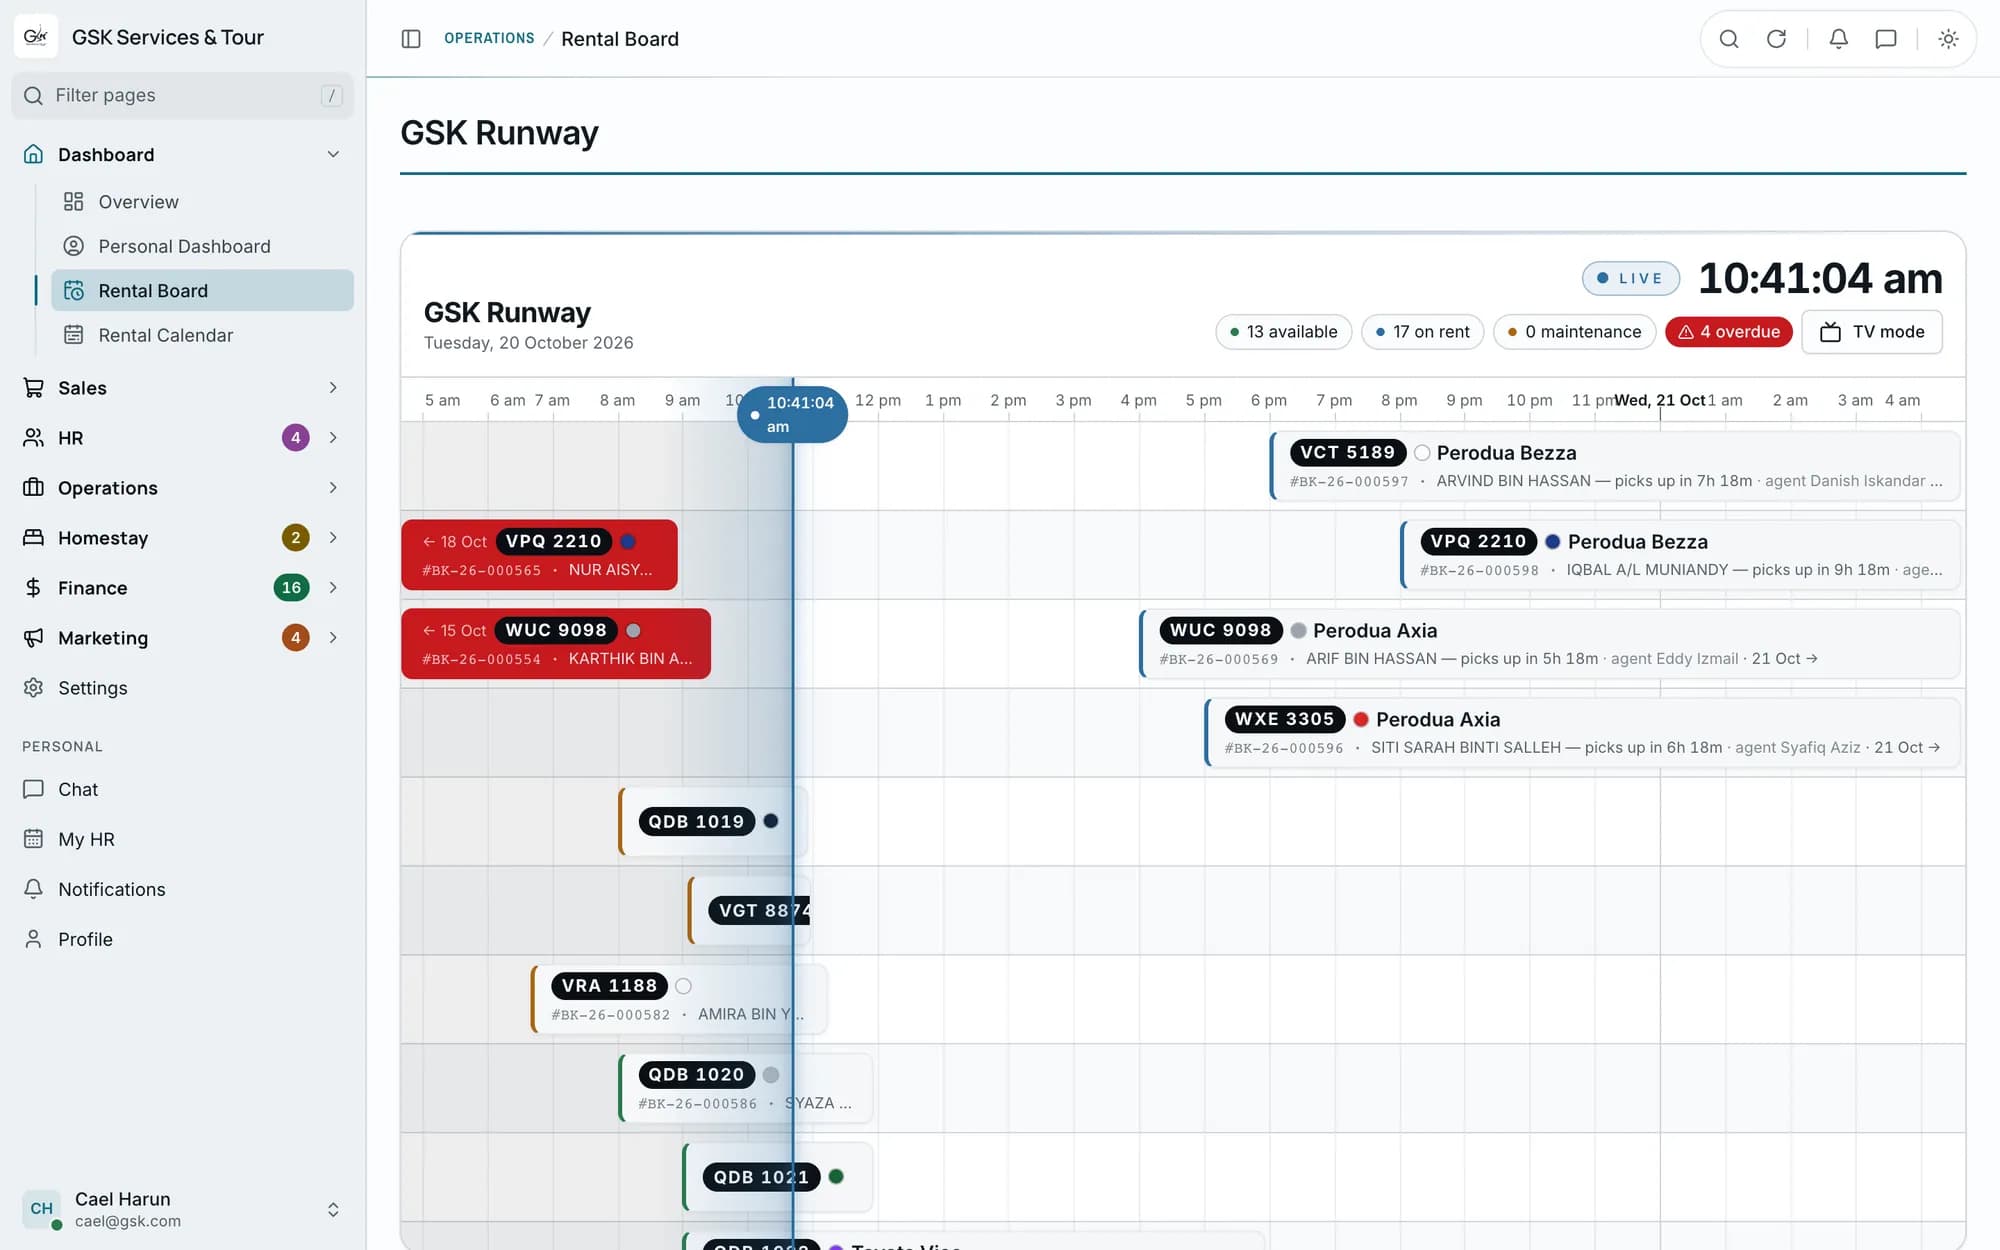Open Settings from sidebar

coord(182,688)
